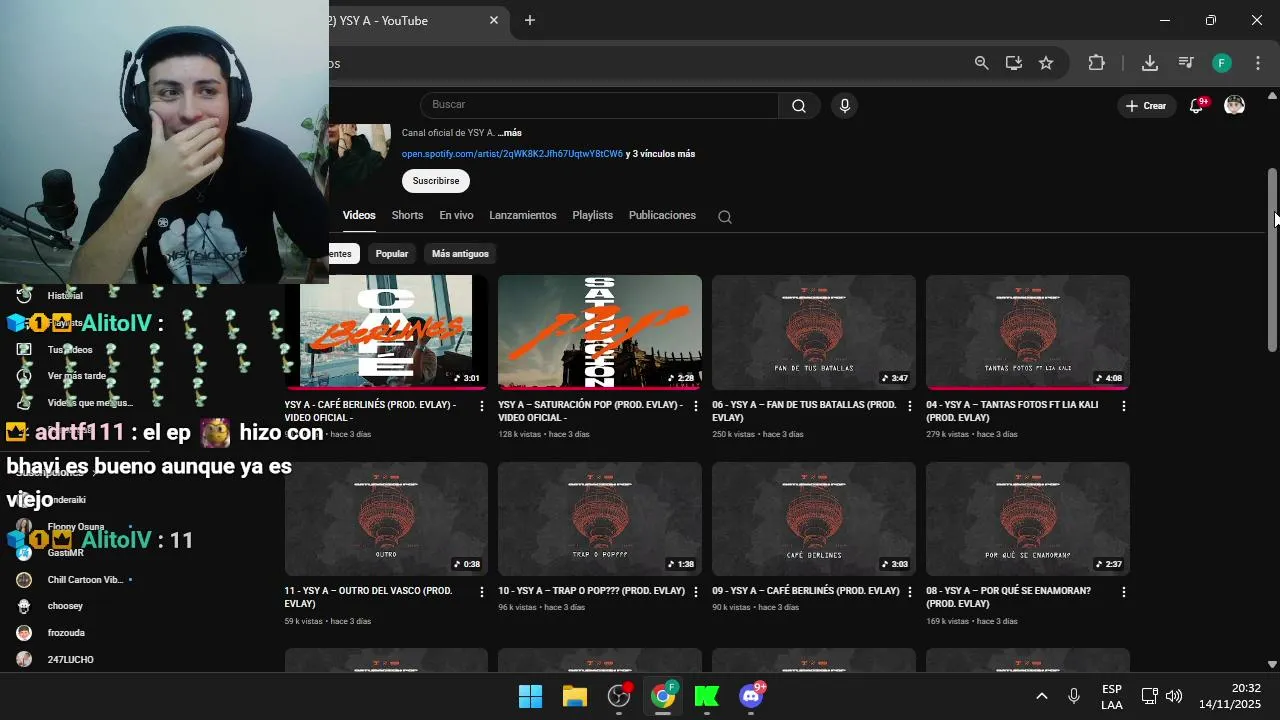
Task: Open Chrome media controls icon
Action: pos(1186,63)
